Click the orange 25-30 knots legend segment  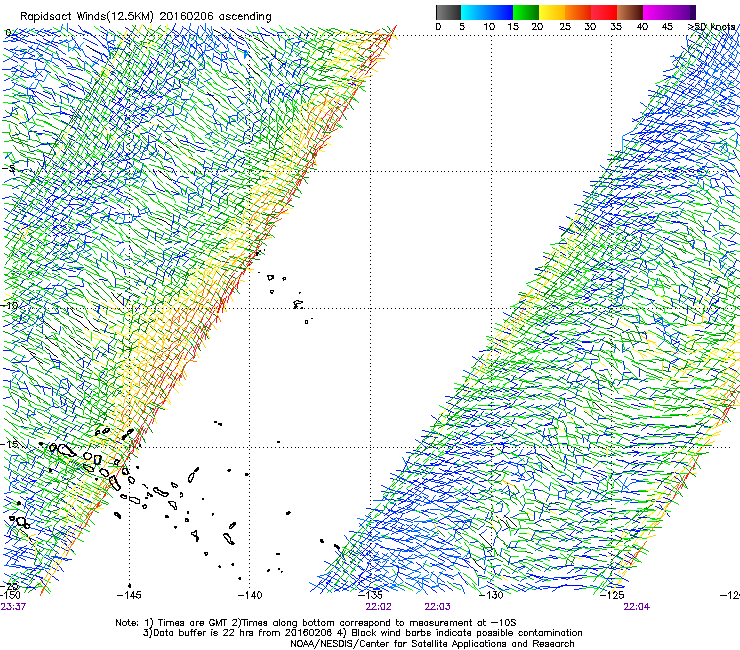(578, 12)
